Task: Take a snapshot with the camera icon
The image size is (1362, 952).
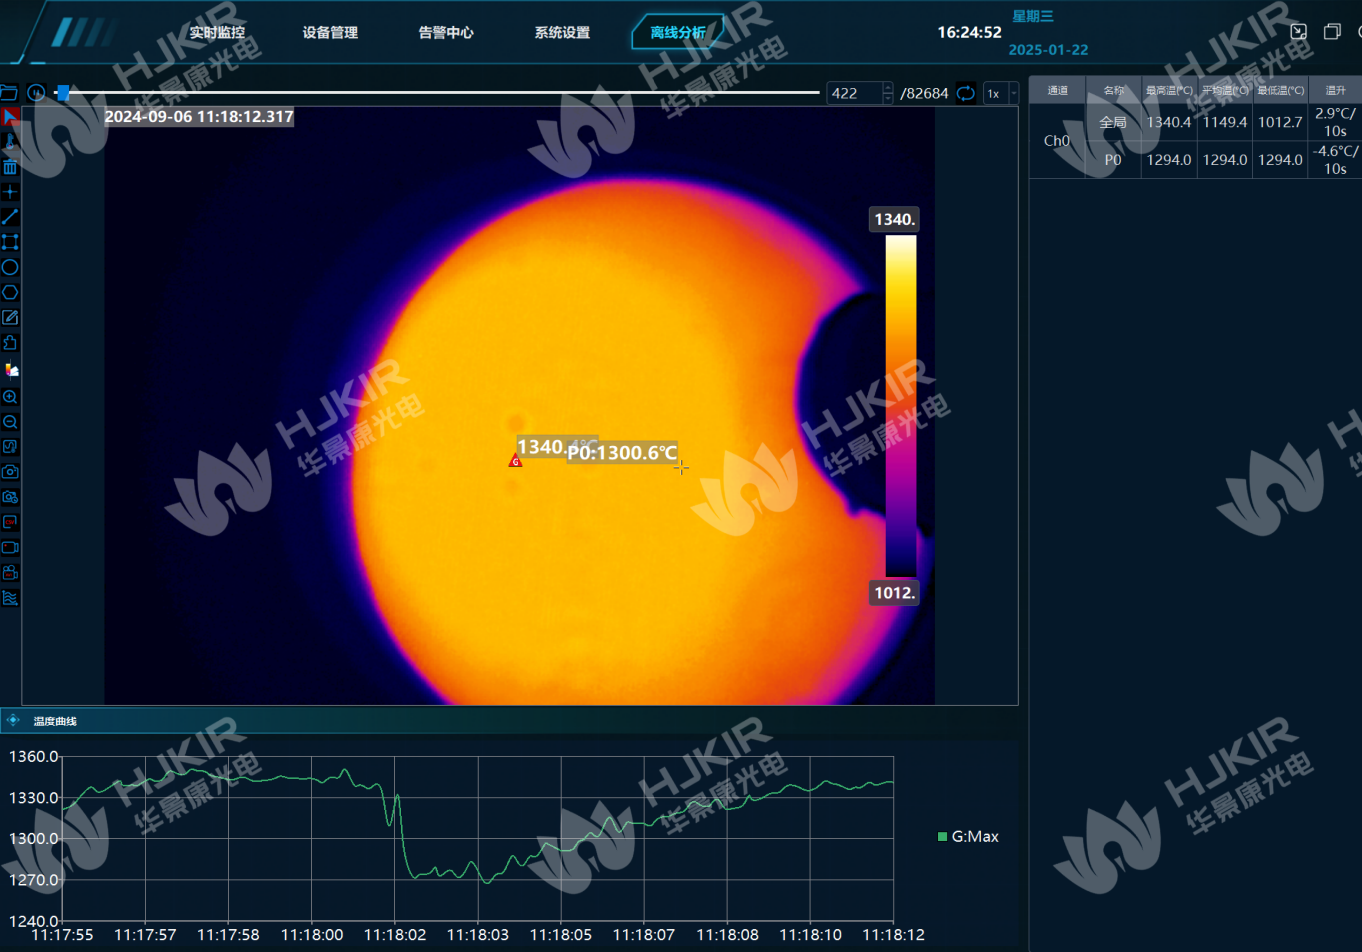Action: pyautogui.click(x=10, y=472)
